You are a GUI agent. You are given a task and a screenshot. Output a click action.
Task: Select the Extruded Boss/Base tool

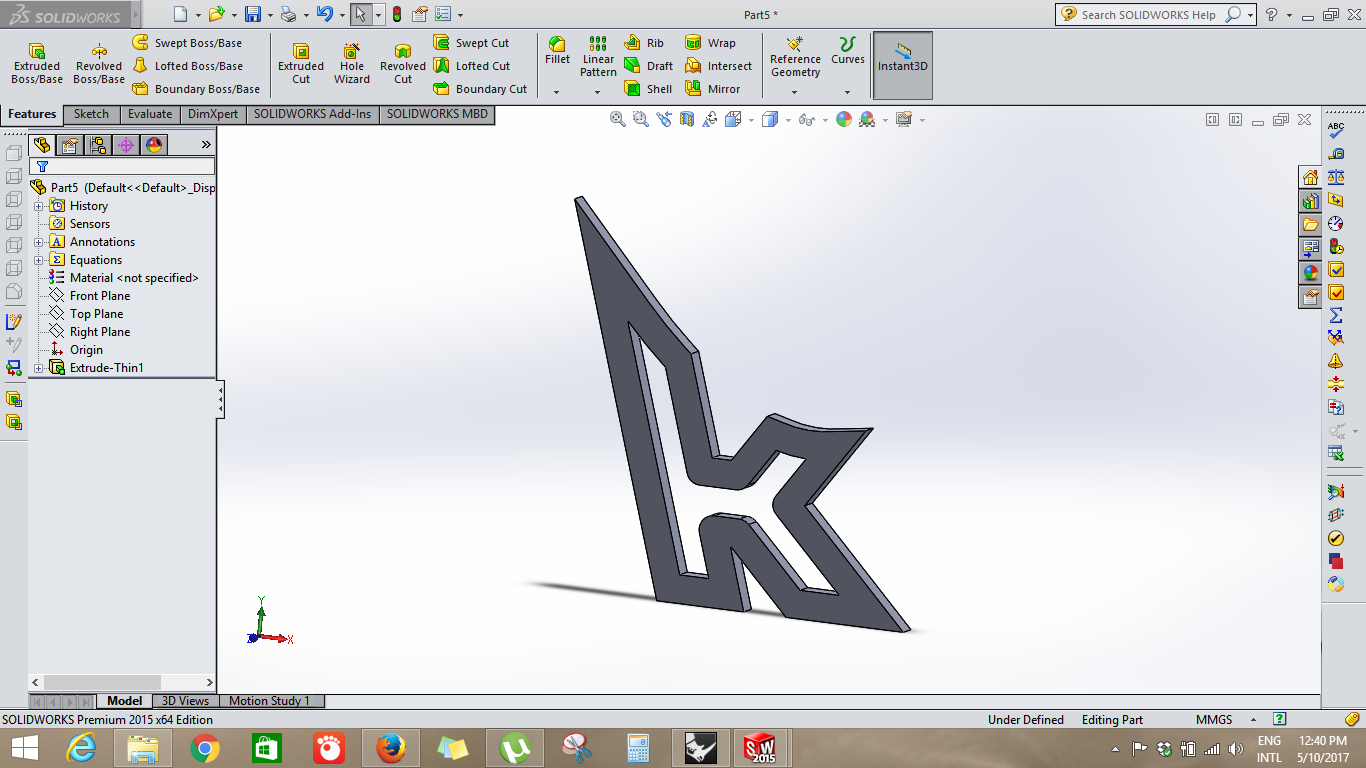(x=37, y=63)
